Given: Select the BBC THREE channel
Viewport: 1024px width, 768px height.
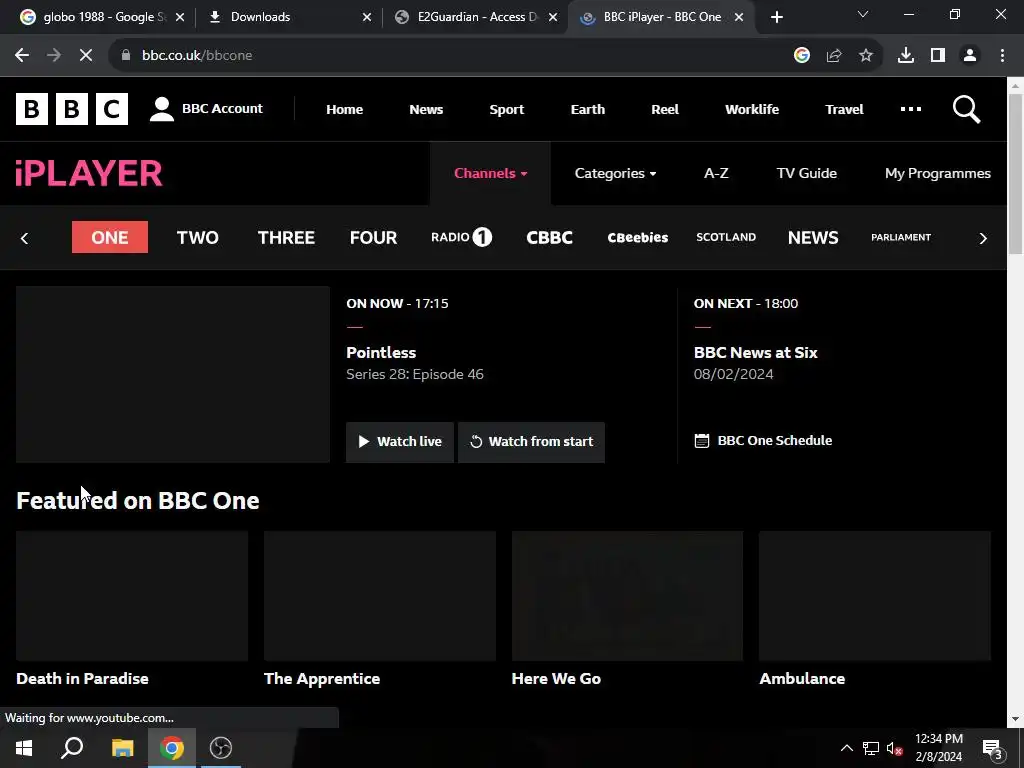Looking at the screenshot, I should (286, 237).
